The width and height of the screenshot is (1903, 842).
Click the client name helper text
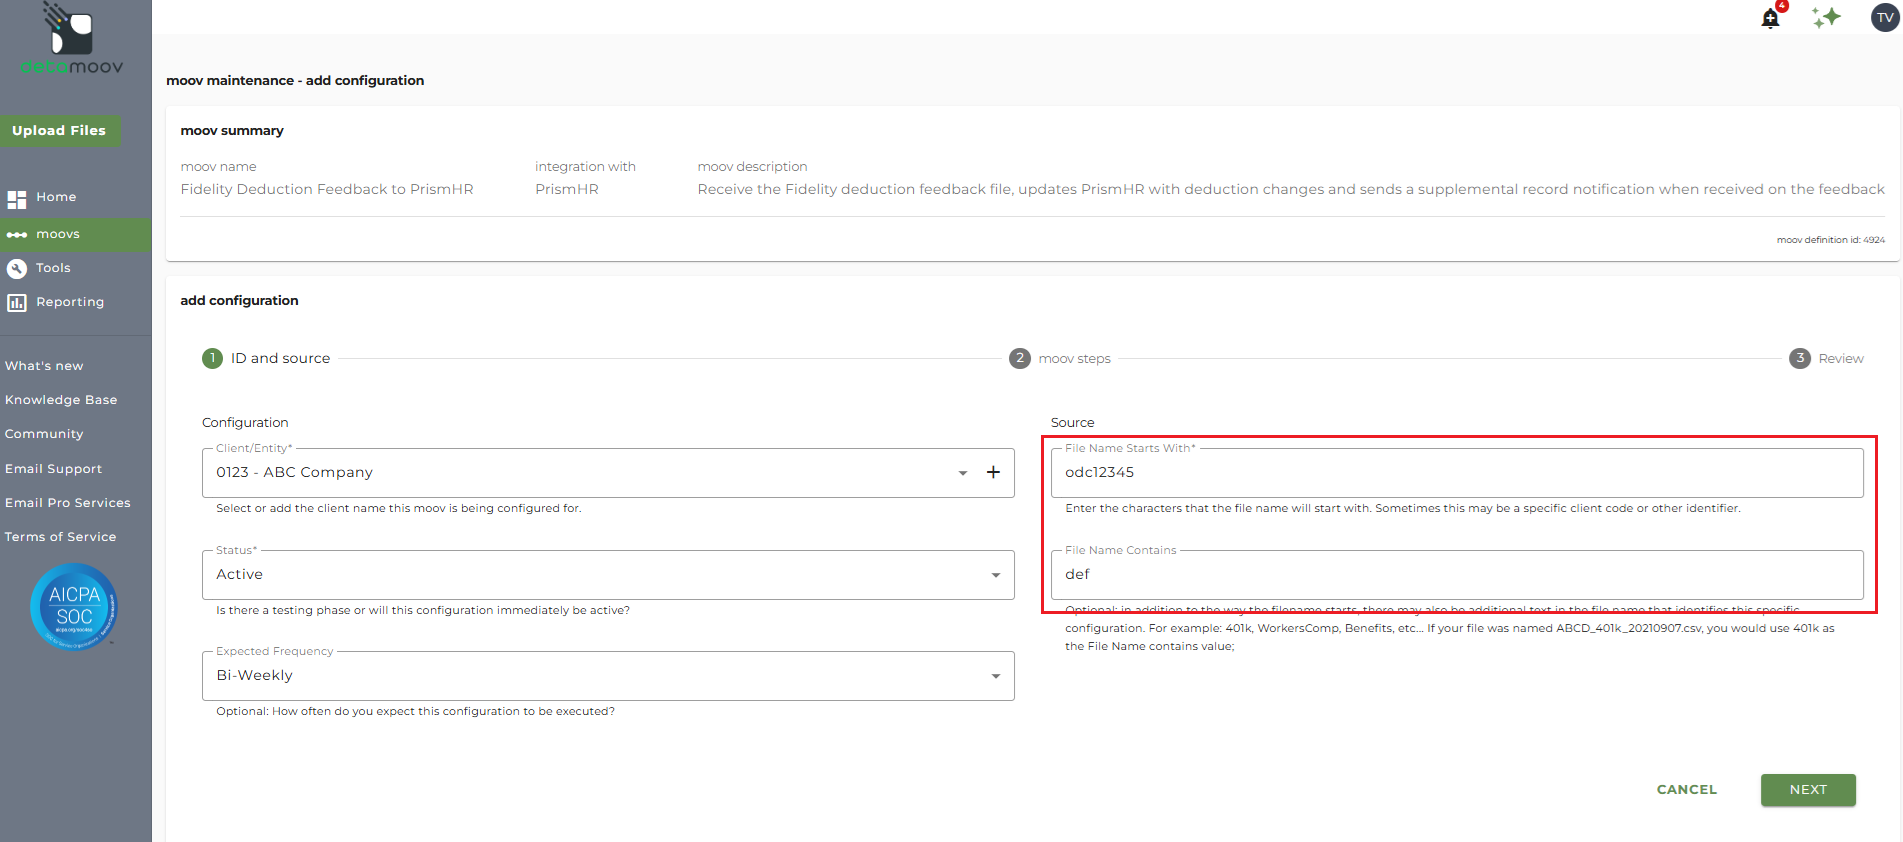pyautogui.click(x=399, y=508)
